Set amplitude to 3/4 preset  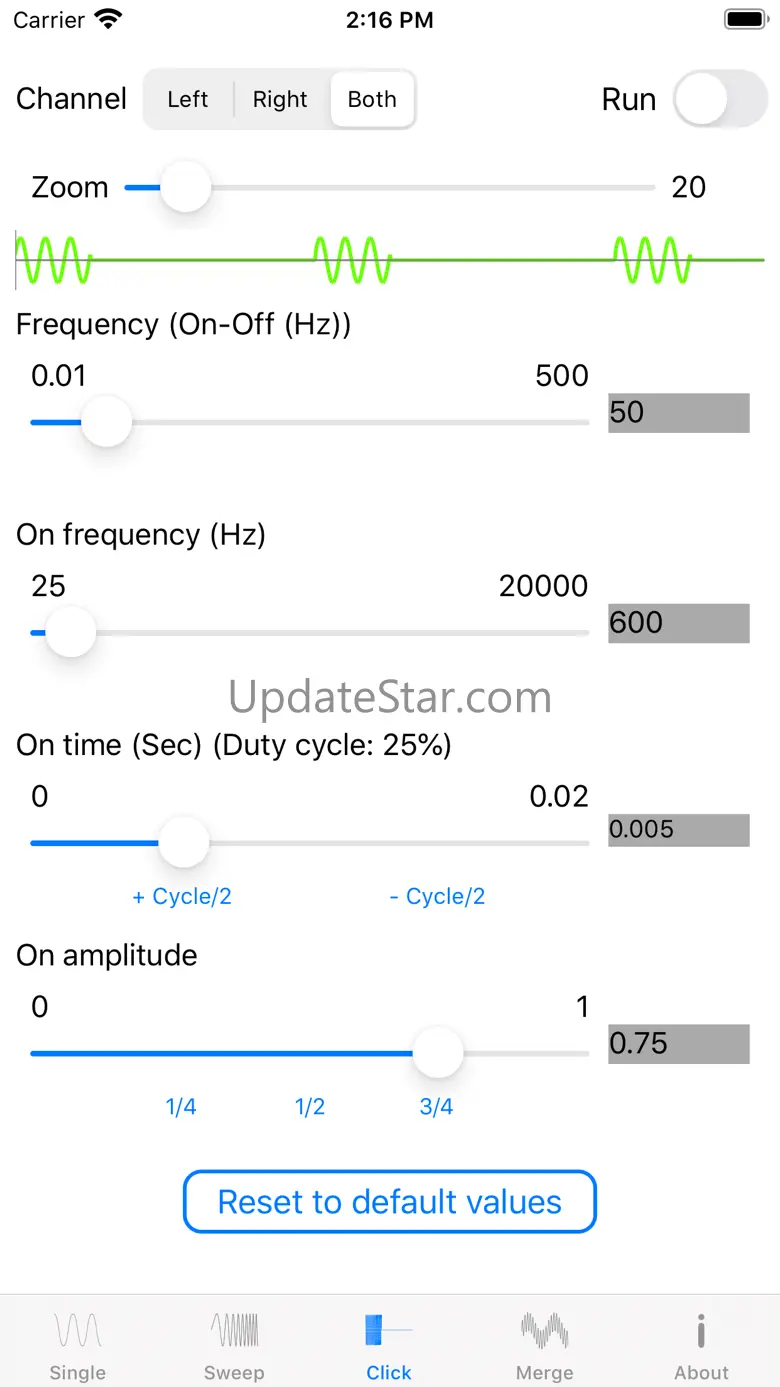tap(436, 1106)
